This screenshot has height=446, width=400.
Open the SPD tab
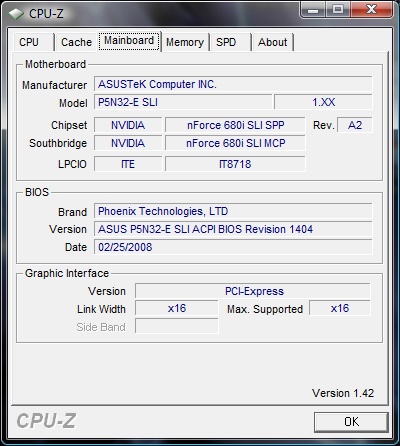pos(230,42)
